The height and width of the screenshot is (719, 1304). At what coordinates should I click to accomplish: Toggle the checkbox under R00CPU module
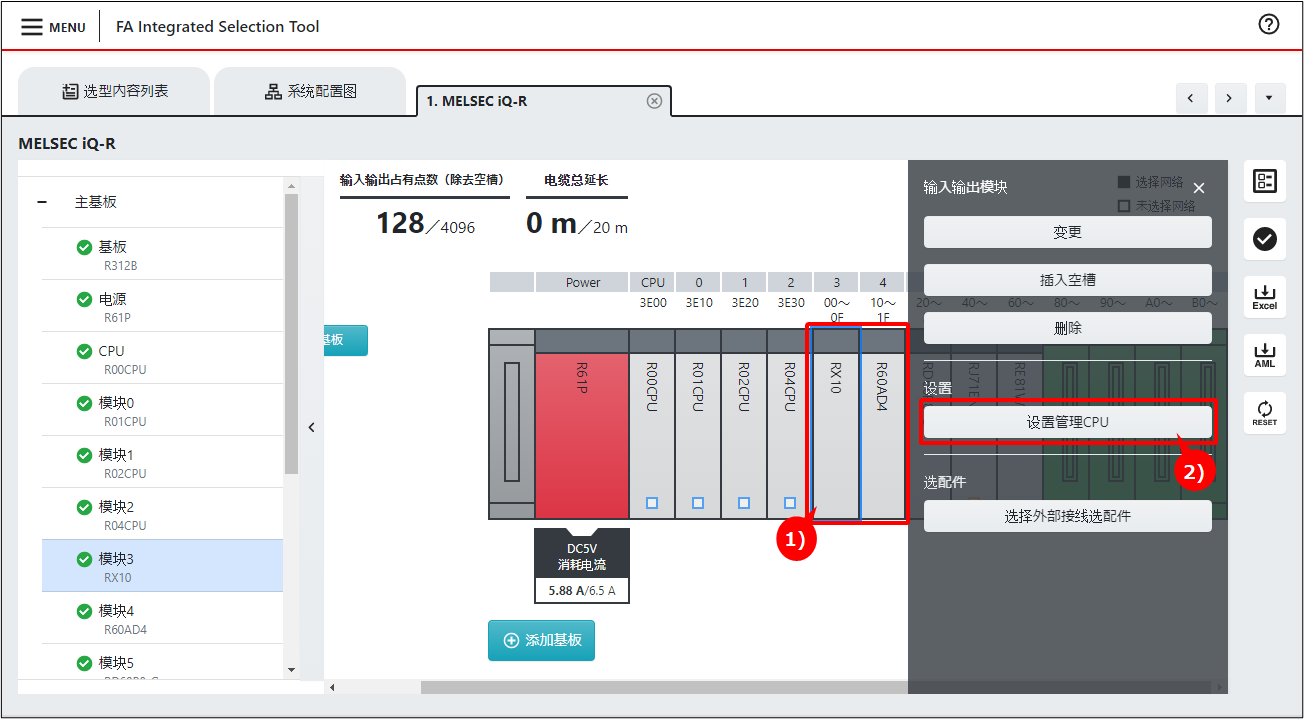[652, 503]
